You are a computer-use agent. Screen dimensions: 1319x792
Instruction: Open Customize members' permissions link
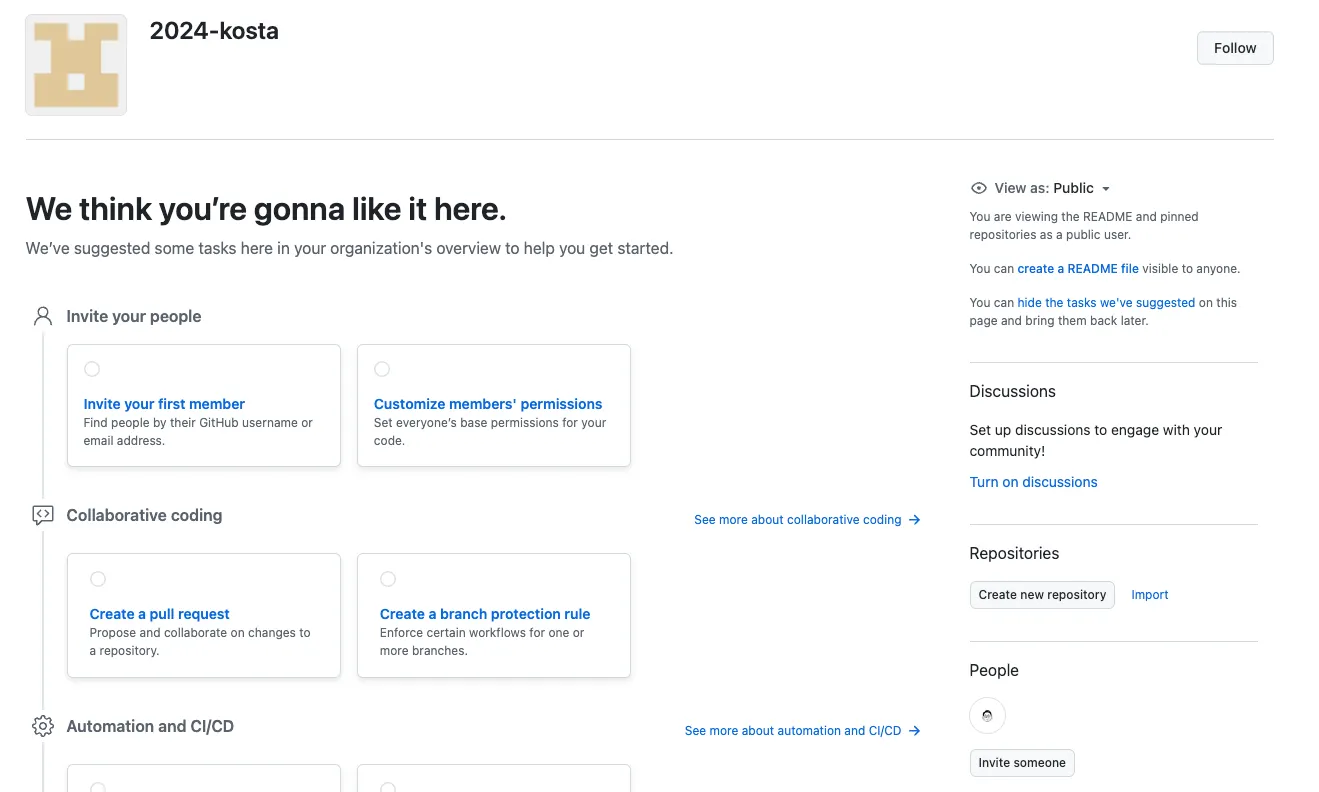click(x=488, y=404)
